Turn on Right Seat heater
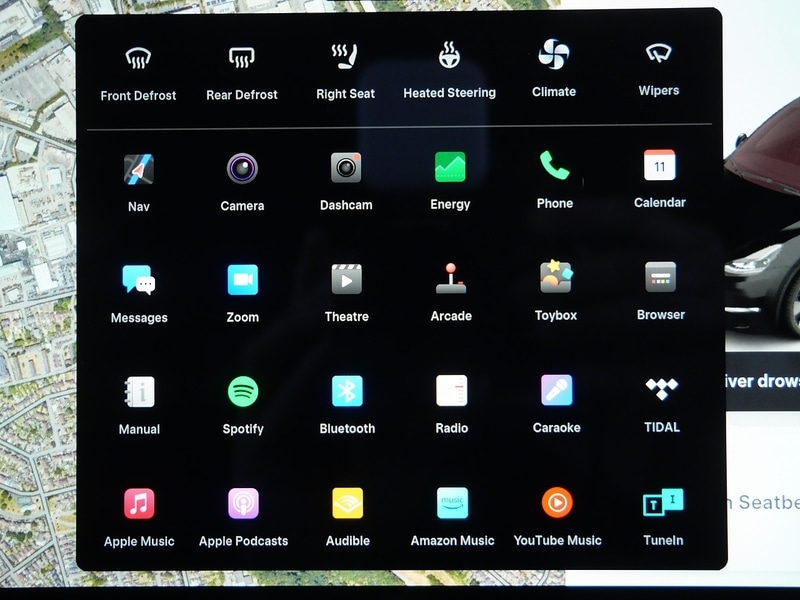This screenshot has width=800, height=600. point(345,57)
